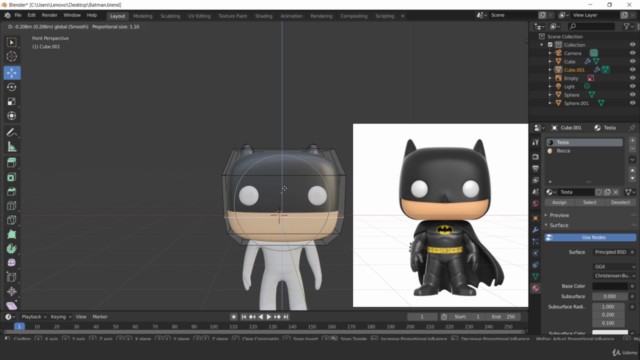Toggle the Collection exclude checkbox

tap(550, 45)
